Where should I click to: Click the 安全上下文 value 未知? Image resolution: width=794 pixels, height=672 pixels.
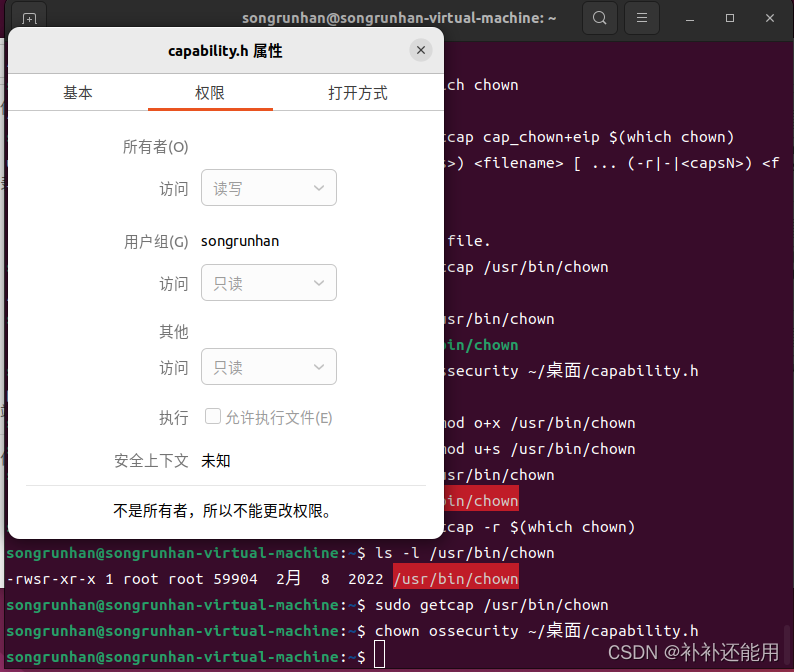pos(216,461)
